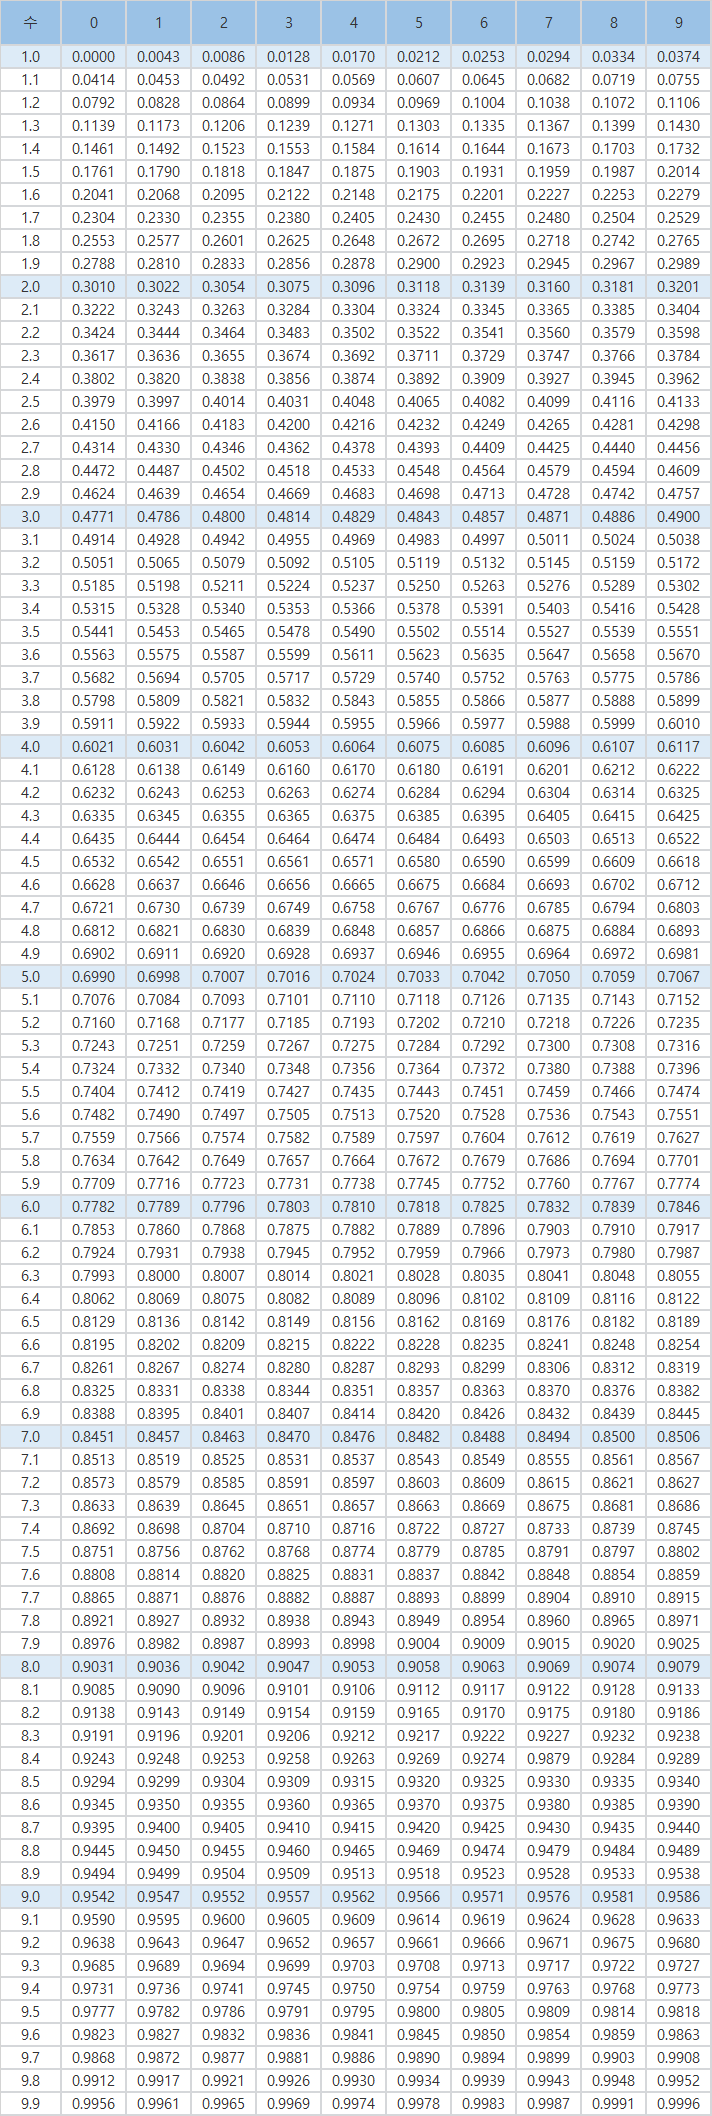Screen dimensions: 712x2116
Task: Select the value 0.8899
Action: coord(484,1598)
